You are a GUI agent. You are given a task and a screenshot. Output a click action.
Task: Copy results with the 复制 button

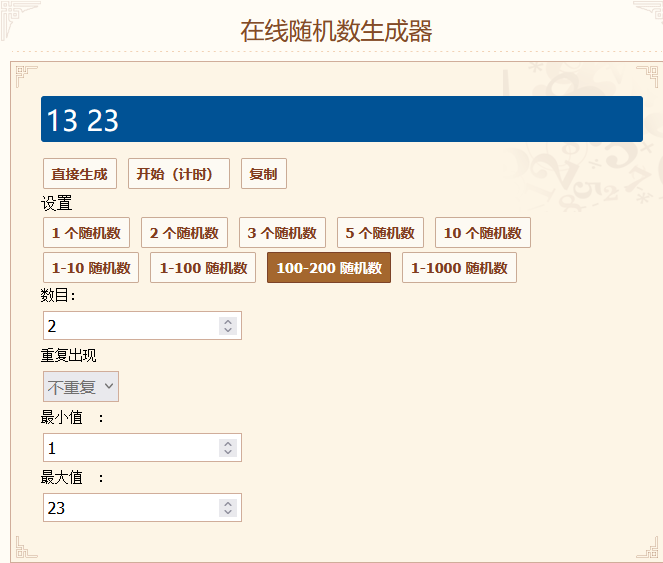pos(263,173)
